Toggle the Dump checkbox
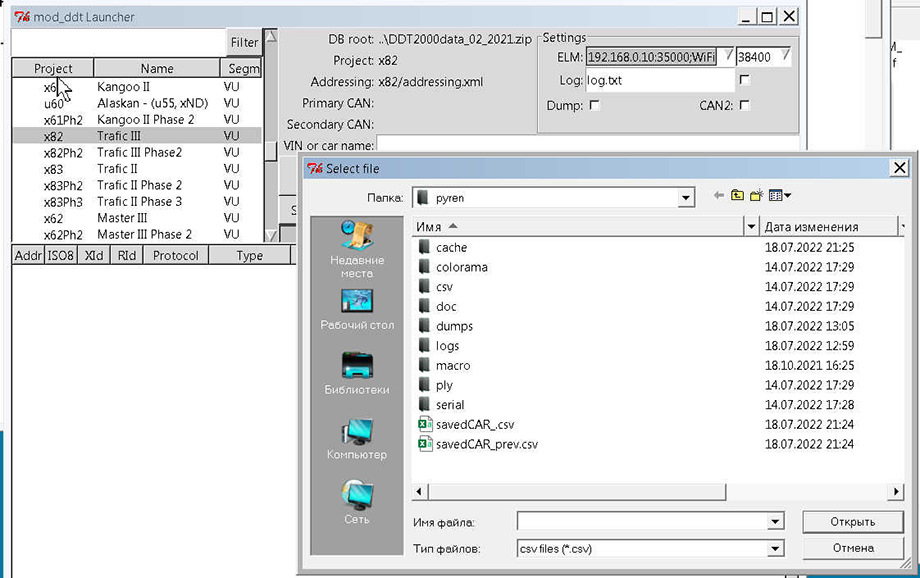Screen dimensions: 920x578 click(x=595, y=105)
